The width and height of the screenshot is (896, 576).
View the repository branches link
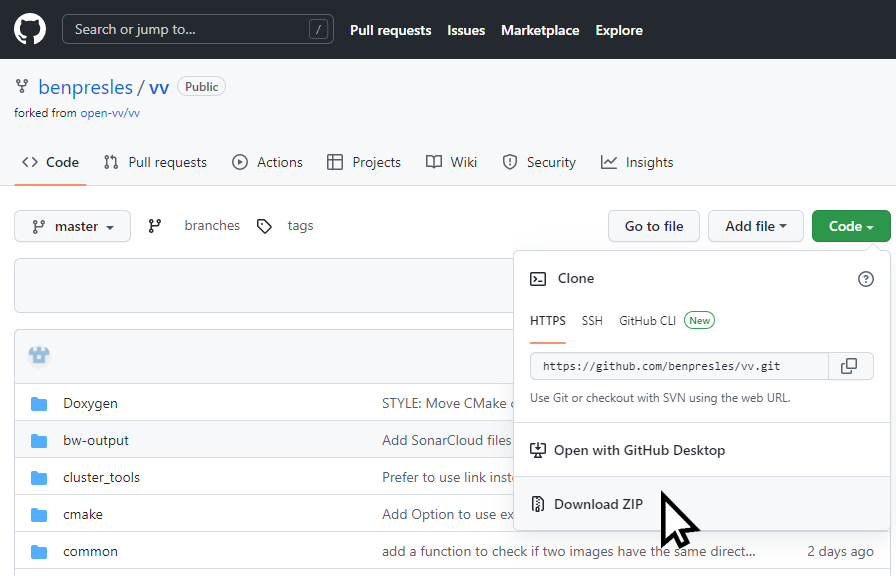click(212, 226)
